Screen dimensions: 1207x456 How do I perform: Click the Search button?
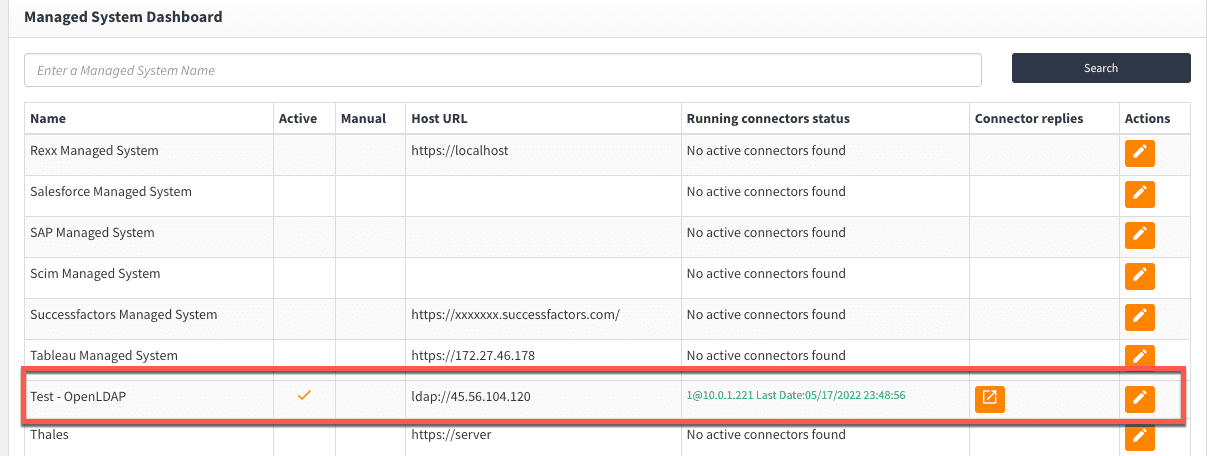tap(1100, 68)
